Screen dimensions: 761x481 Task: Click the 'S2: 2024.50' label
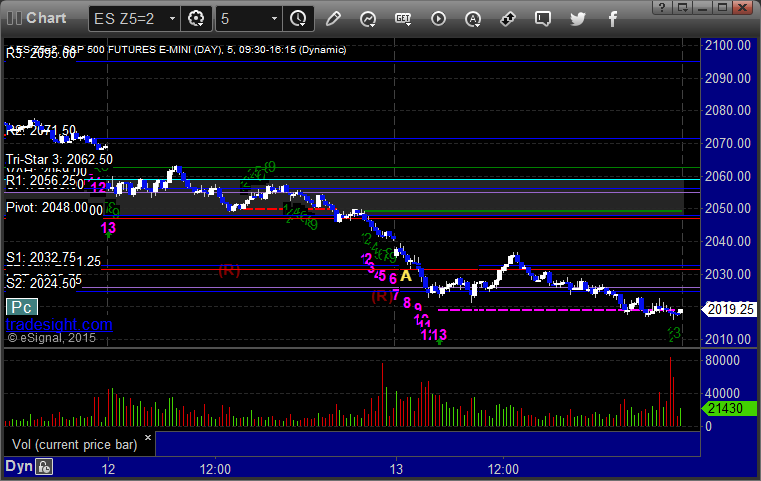tap(41, 283)
